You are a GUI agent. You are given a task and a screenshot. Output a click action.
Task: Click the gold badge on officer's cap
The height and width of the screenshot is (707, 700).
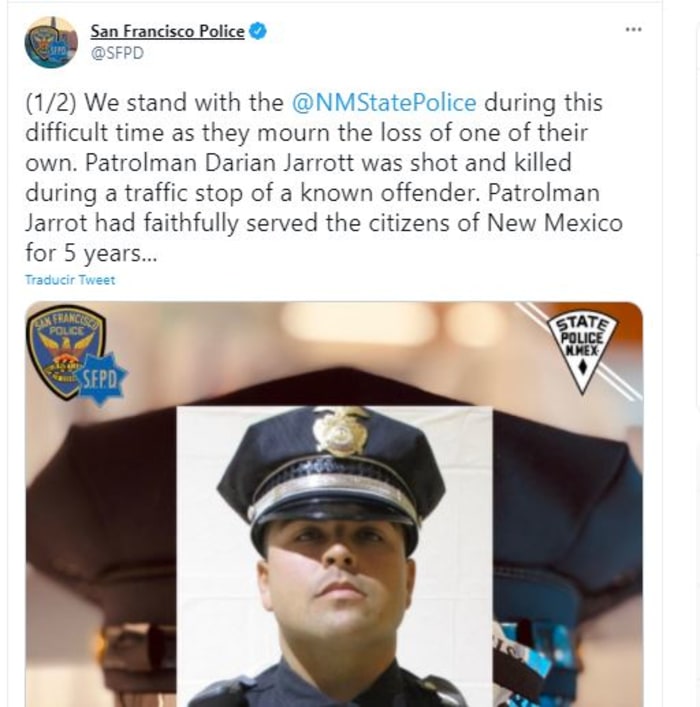click(x=341, y=431)
